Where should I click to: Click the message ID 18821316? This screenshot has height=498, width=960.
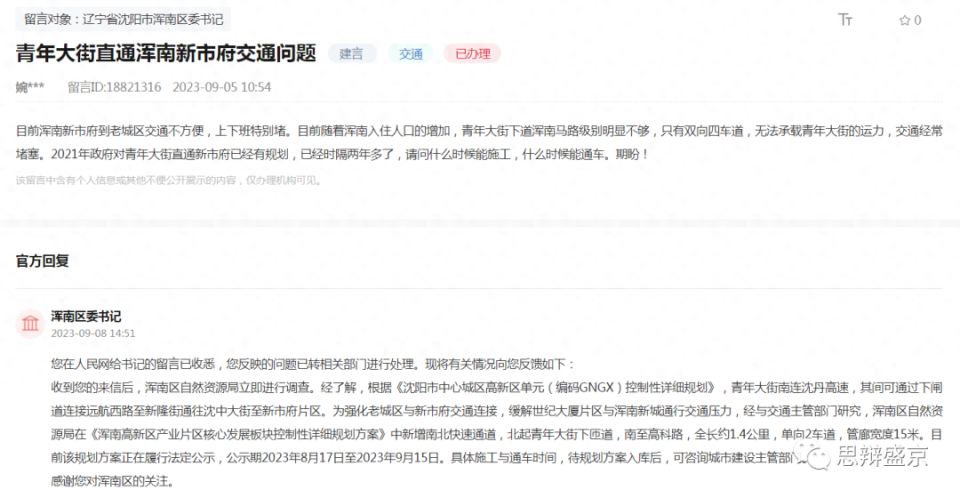[114, 87]
